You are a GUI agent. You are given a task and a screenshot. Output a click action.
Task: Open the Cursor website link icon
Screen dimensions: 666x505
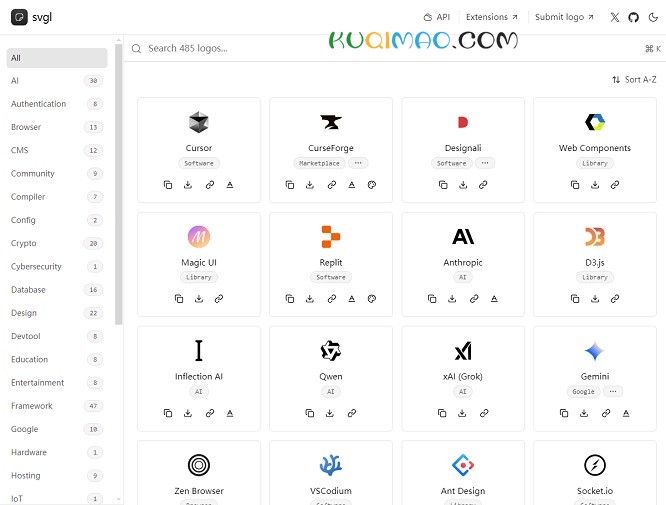(210, 185)
